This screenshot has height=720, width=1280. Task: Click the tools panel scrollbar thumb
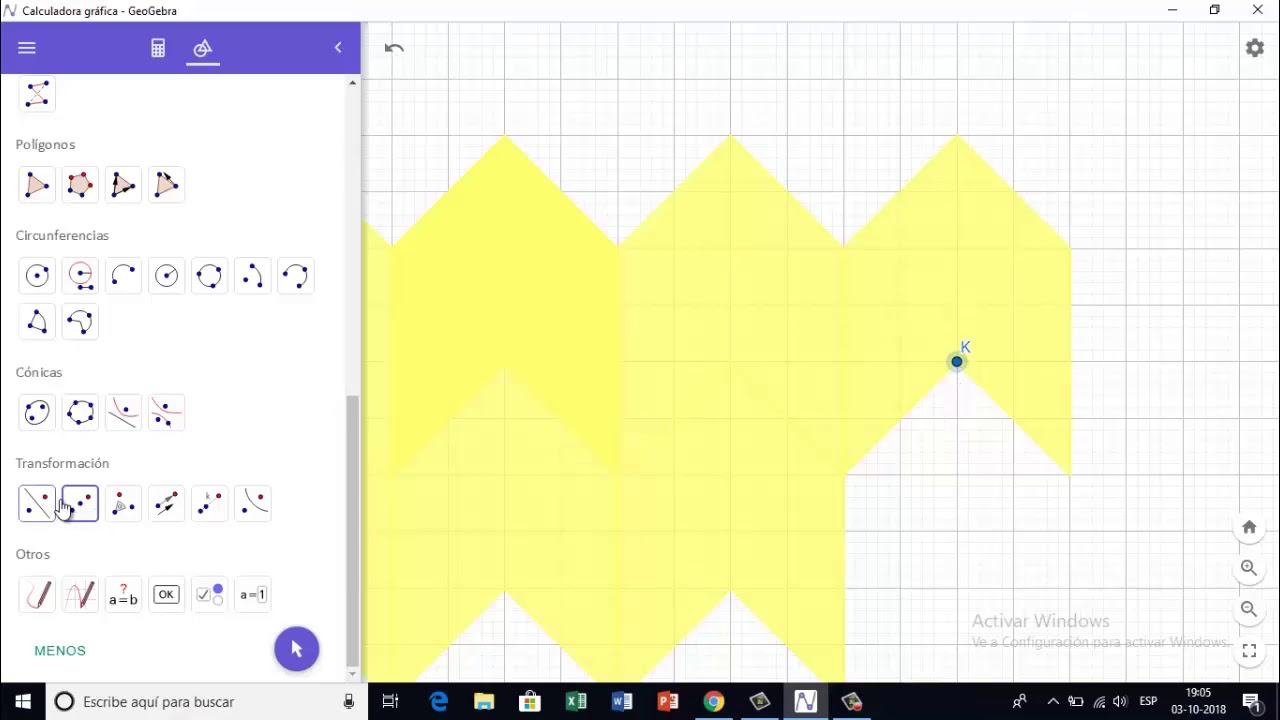click(352, 530)
